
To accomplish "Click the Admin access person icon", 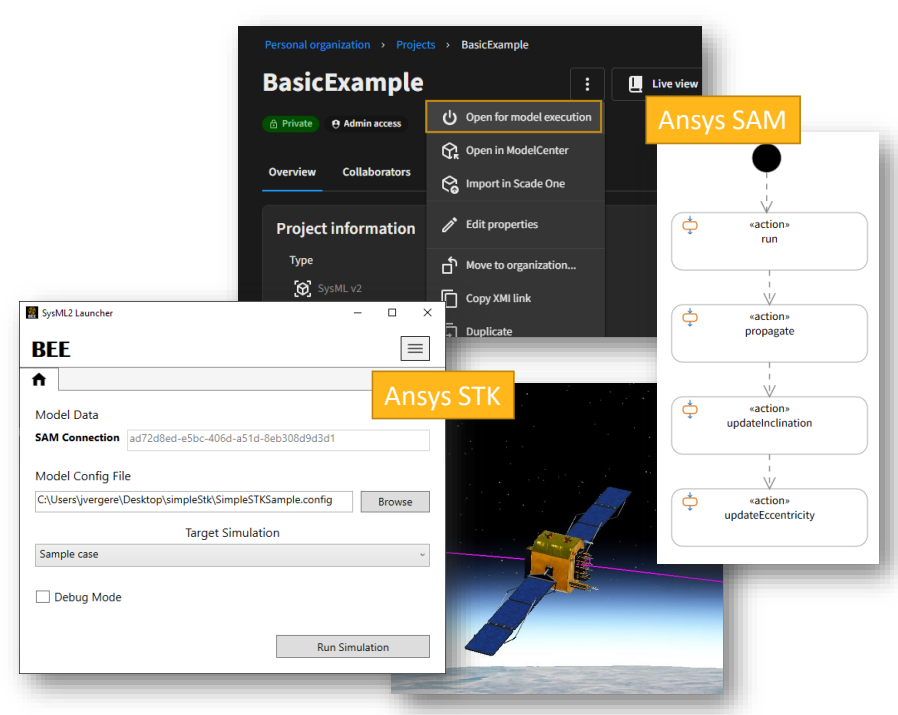I will pos(336,124).
